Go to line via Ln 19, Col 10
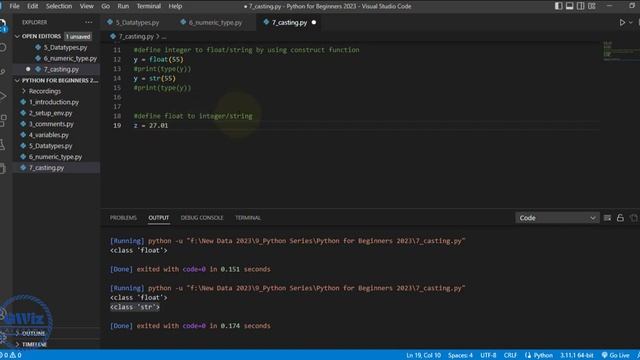Image resolution: width=640 pixels, height=360 pixels. [x=423, y=355]
